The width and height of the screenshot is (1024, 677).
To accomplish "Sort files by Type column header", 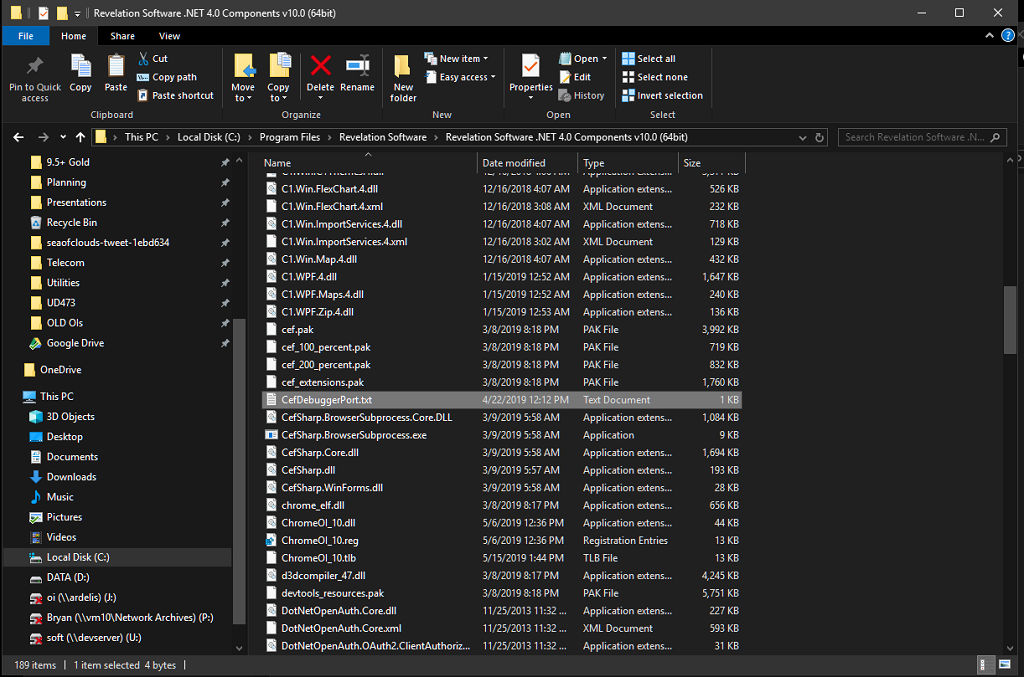I will pos(628,163).
